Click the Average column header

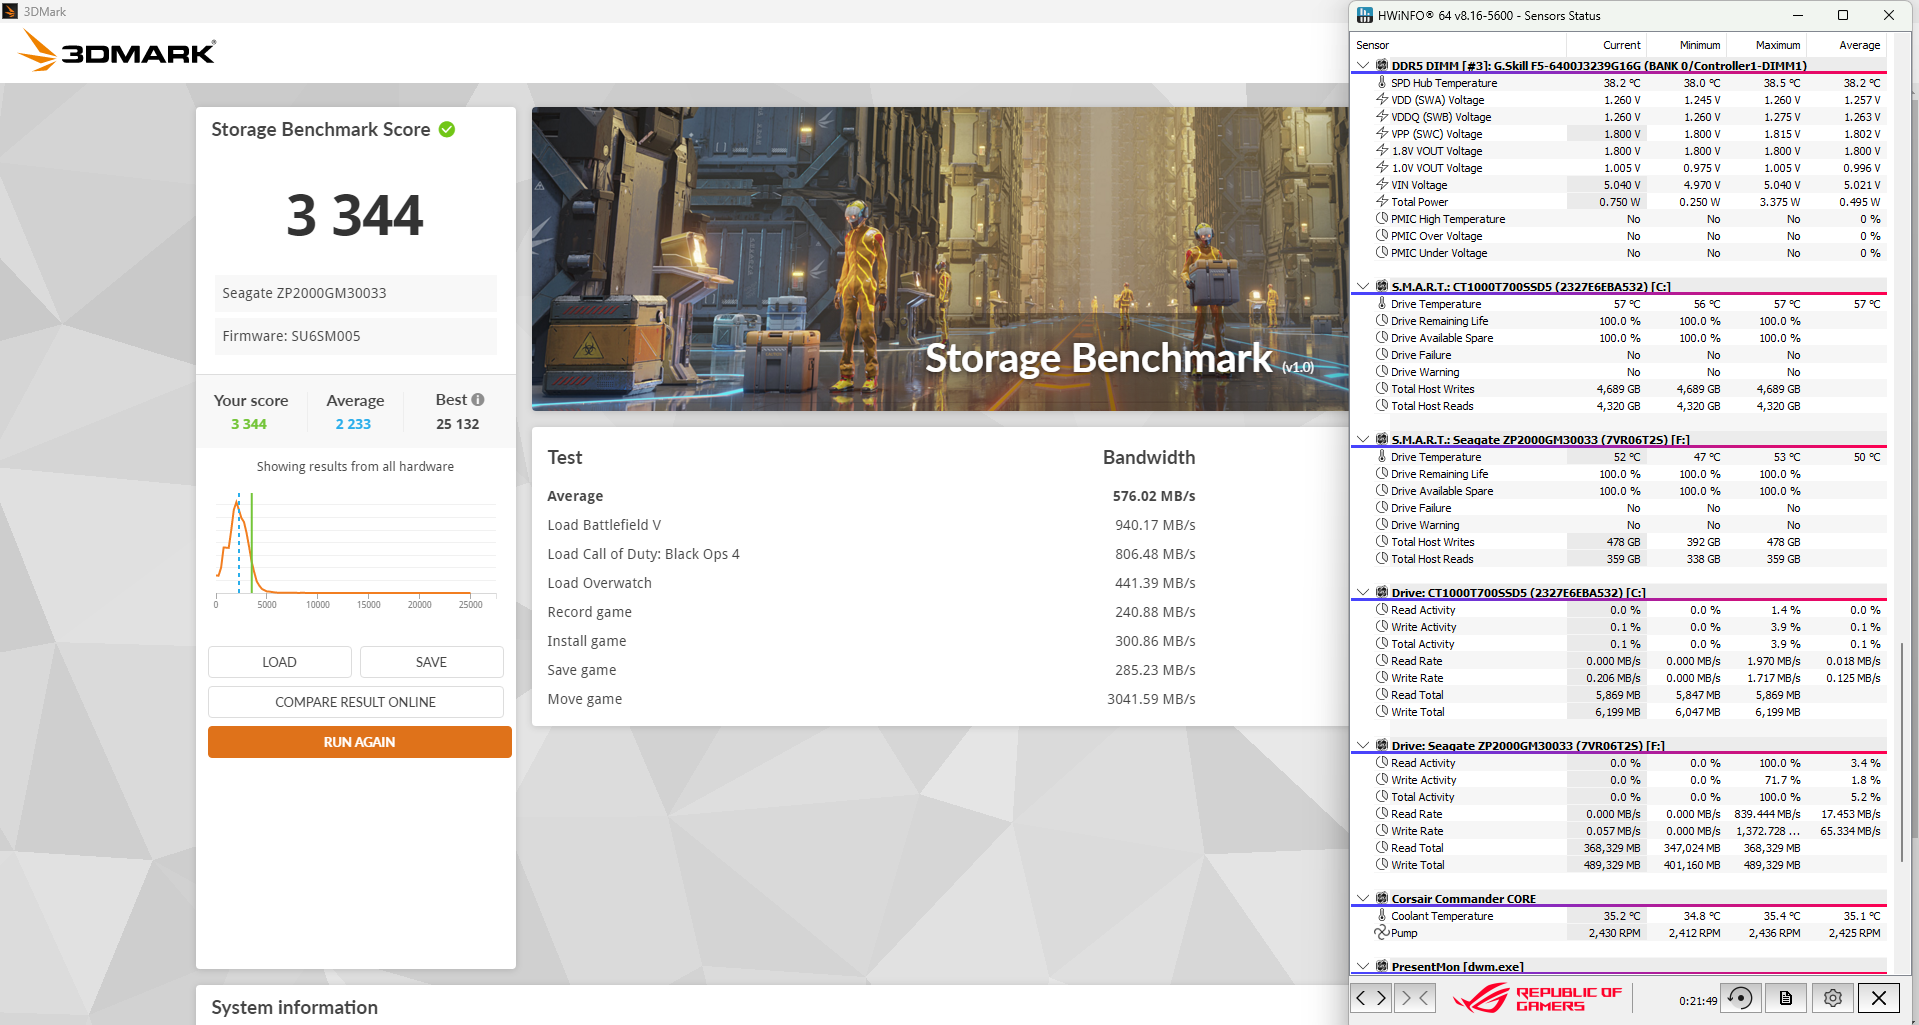pyautogui.click(x=1846, y=45)
